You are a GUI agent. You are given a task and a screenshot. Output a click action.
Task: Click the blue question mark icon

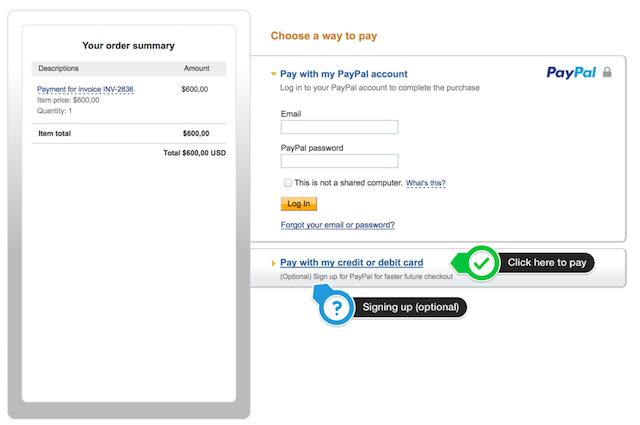336,308
